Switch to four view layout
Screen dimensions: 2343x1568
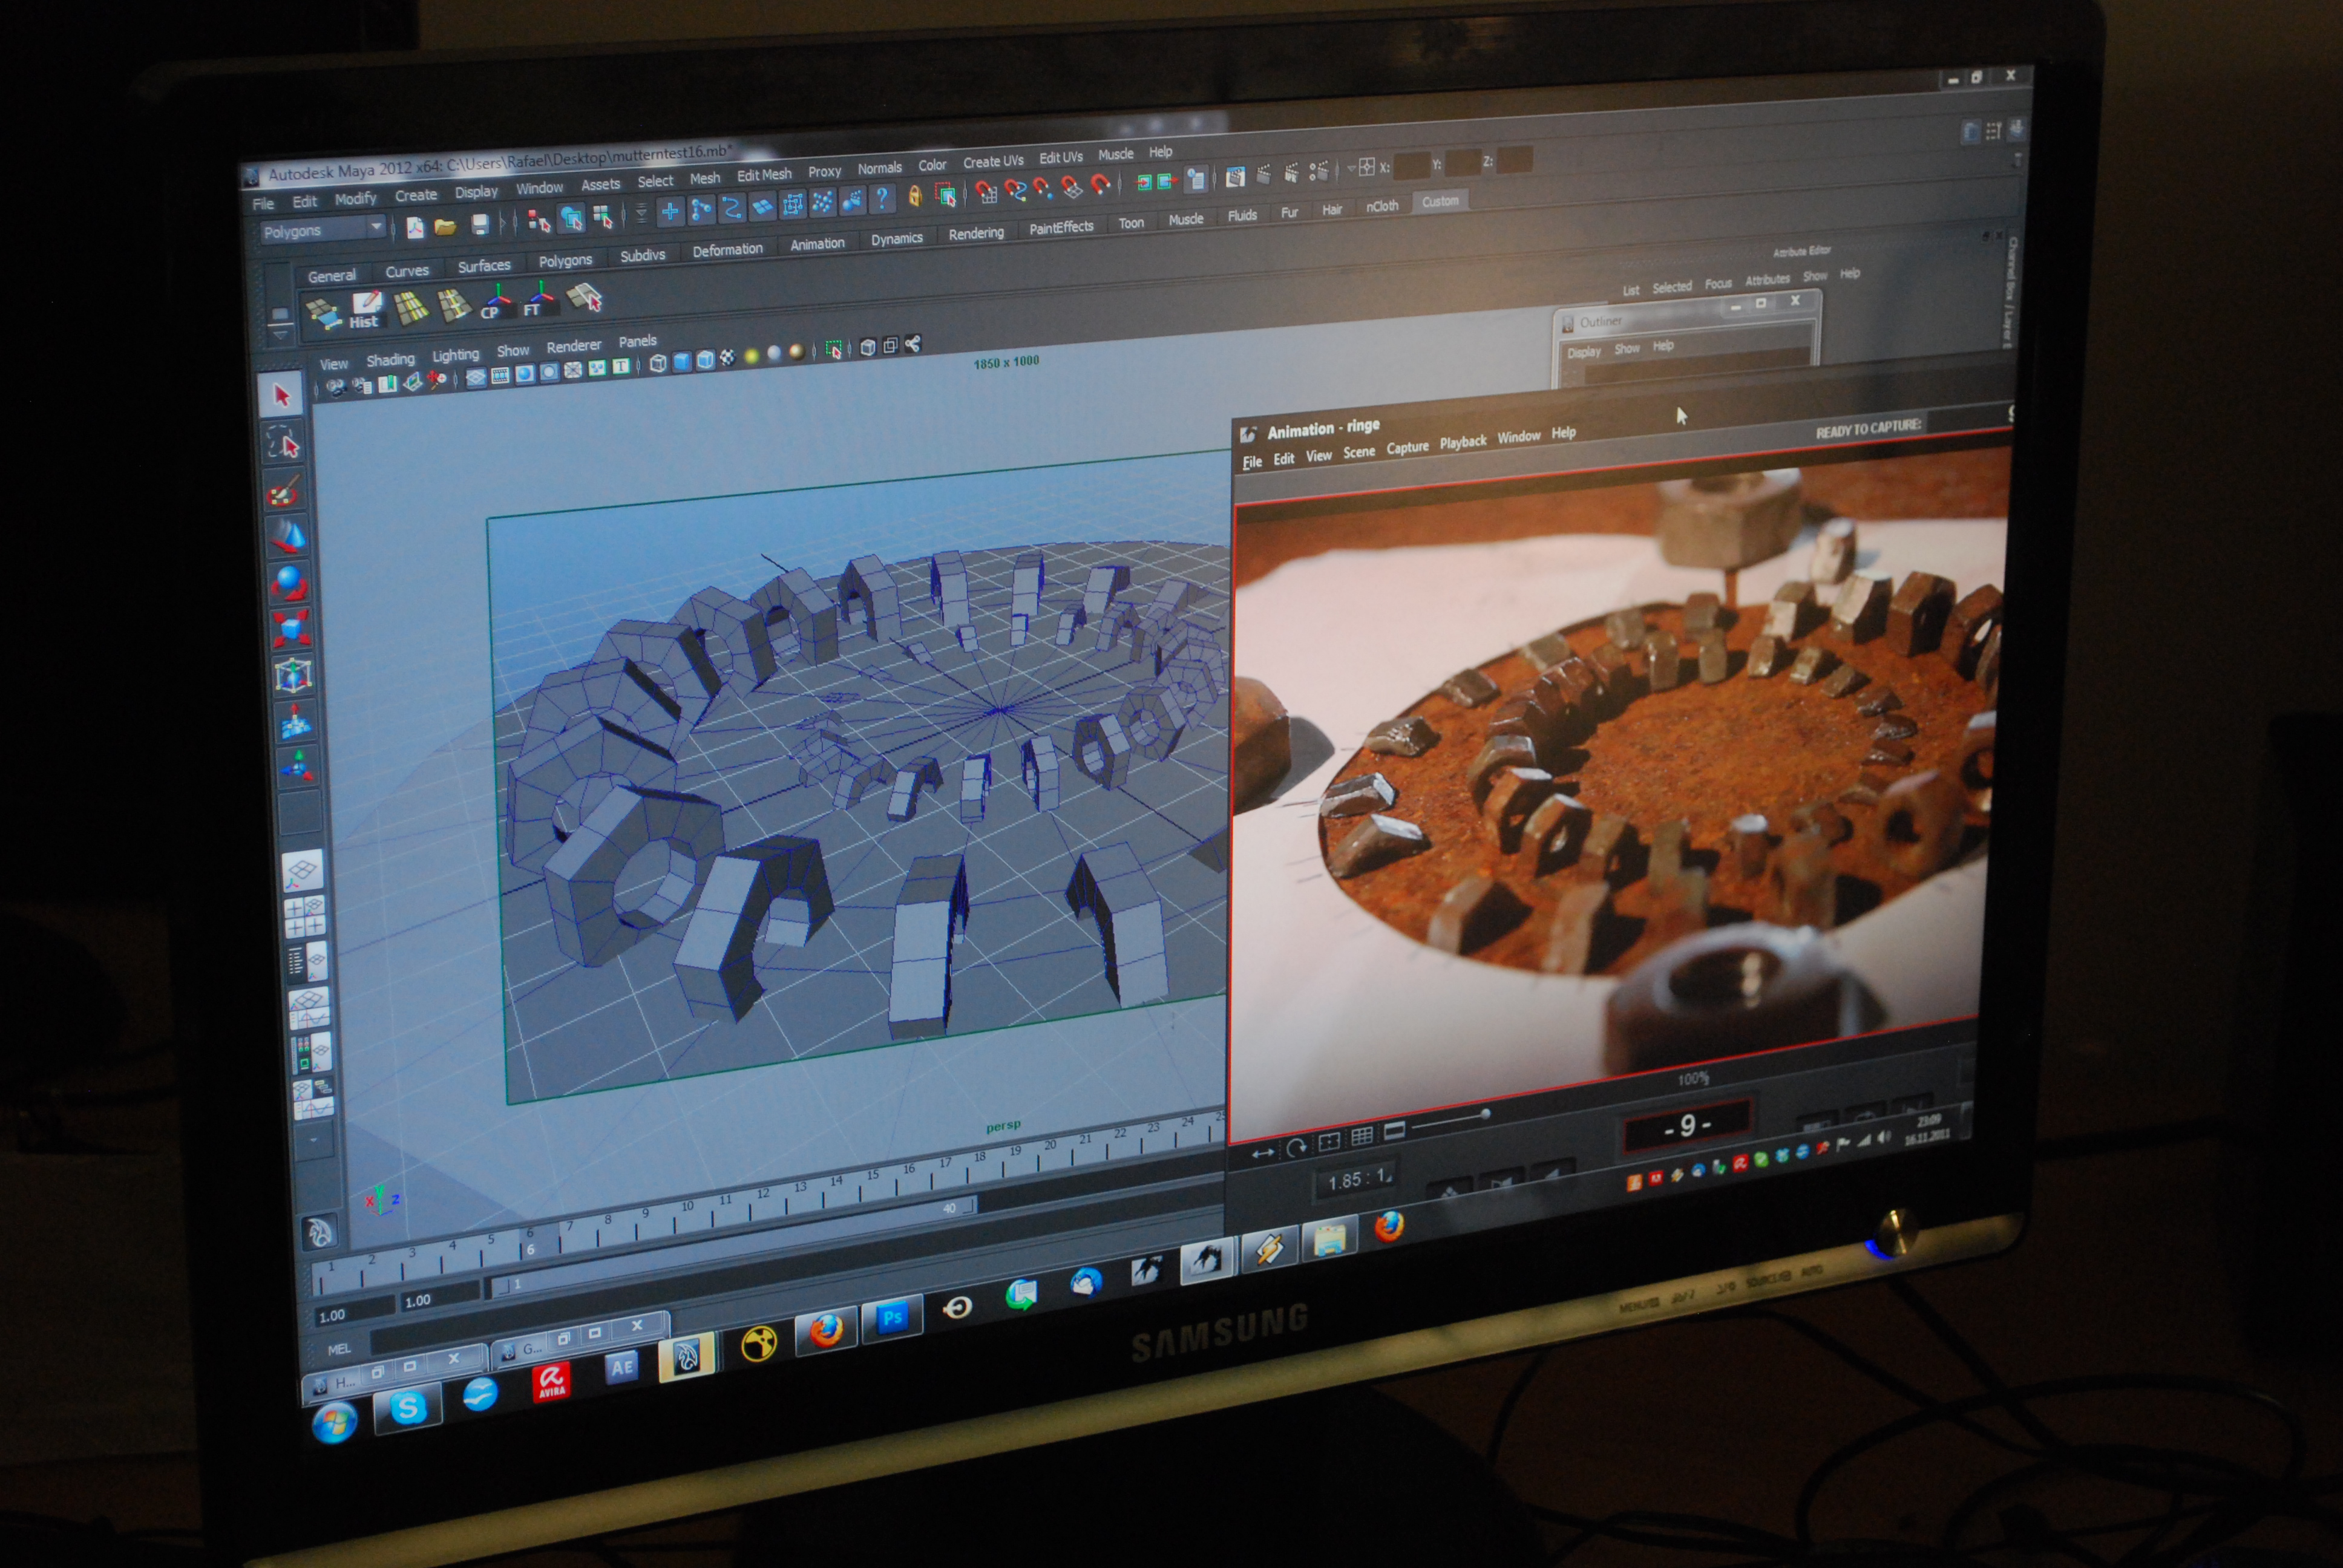click(x=305, y=917)
